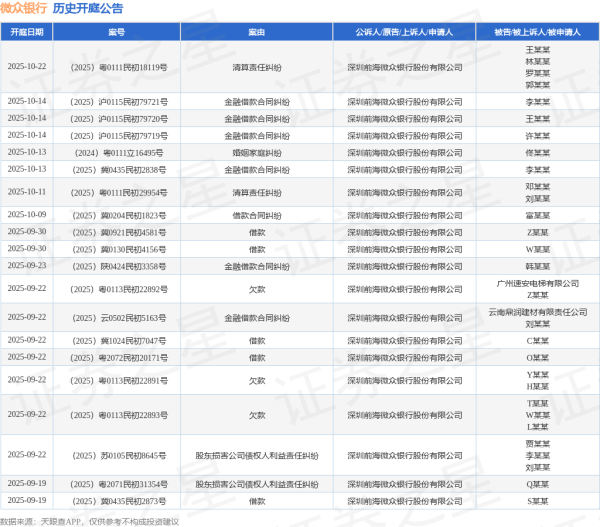Click the 借款合同纠纷 case cause cell
This screenshot has width=600, height=527.
point(257,215)
